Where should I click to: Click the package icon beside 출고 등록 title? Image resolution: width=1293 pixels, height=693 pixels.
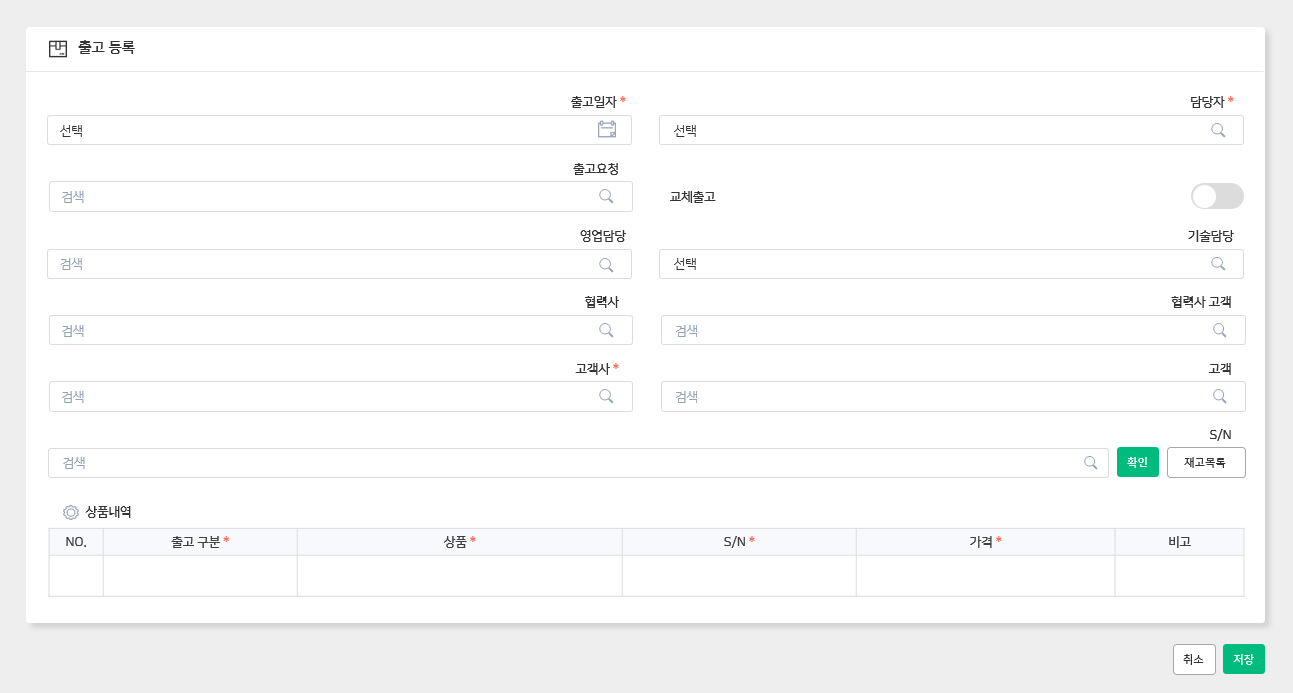(58, 49)
